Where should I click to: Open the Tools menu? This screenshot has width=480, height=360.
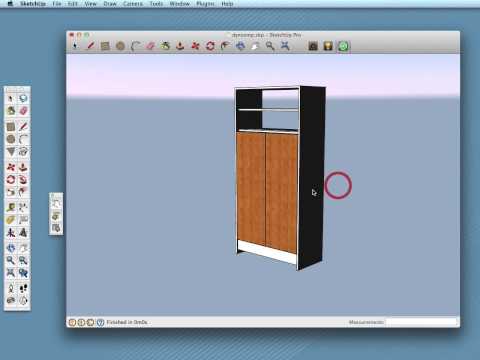tap(156, 4)
